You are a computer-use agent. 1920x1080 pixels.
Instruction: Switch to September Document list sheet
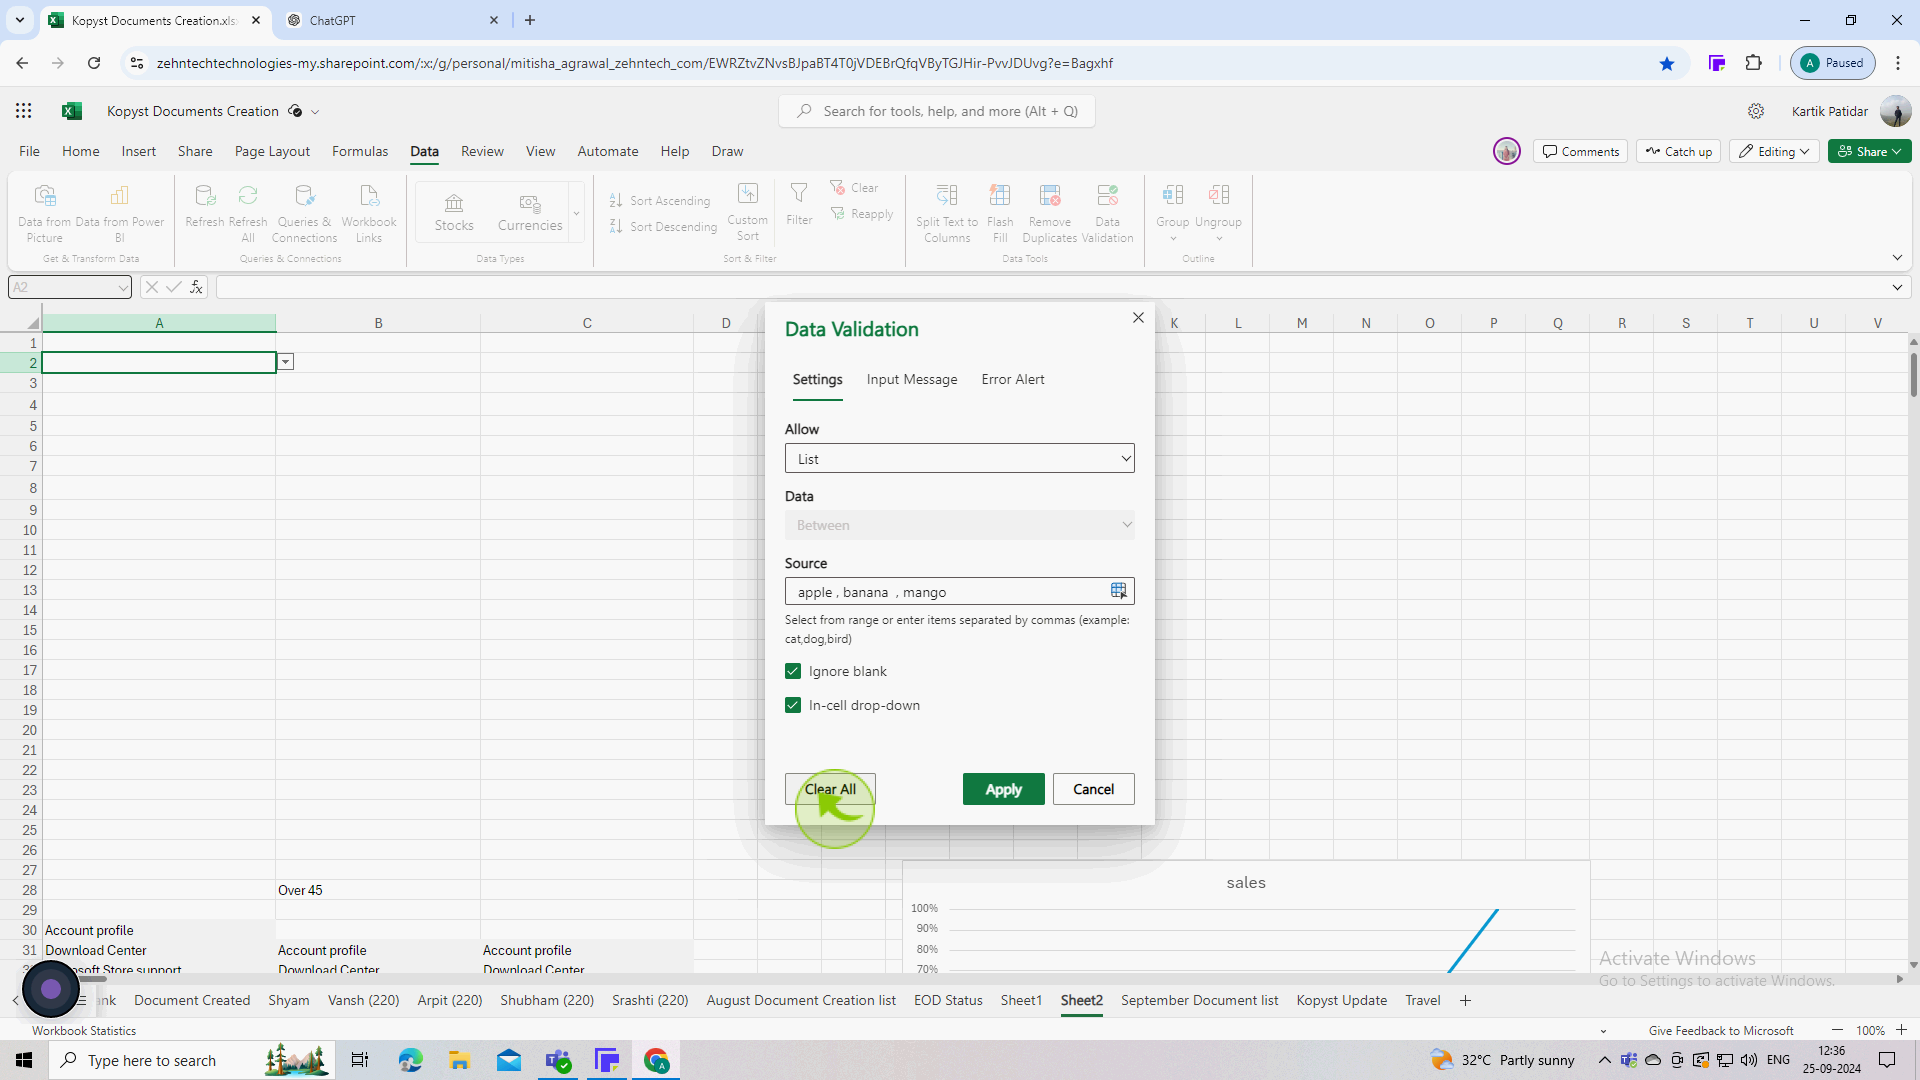(1199, 1000)
